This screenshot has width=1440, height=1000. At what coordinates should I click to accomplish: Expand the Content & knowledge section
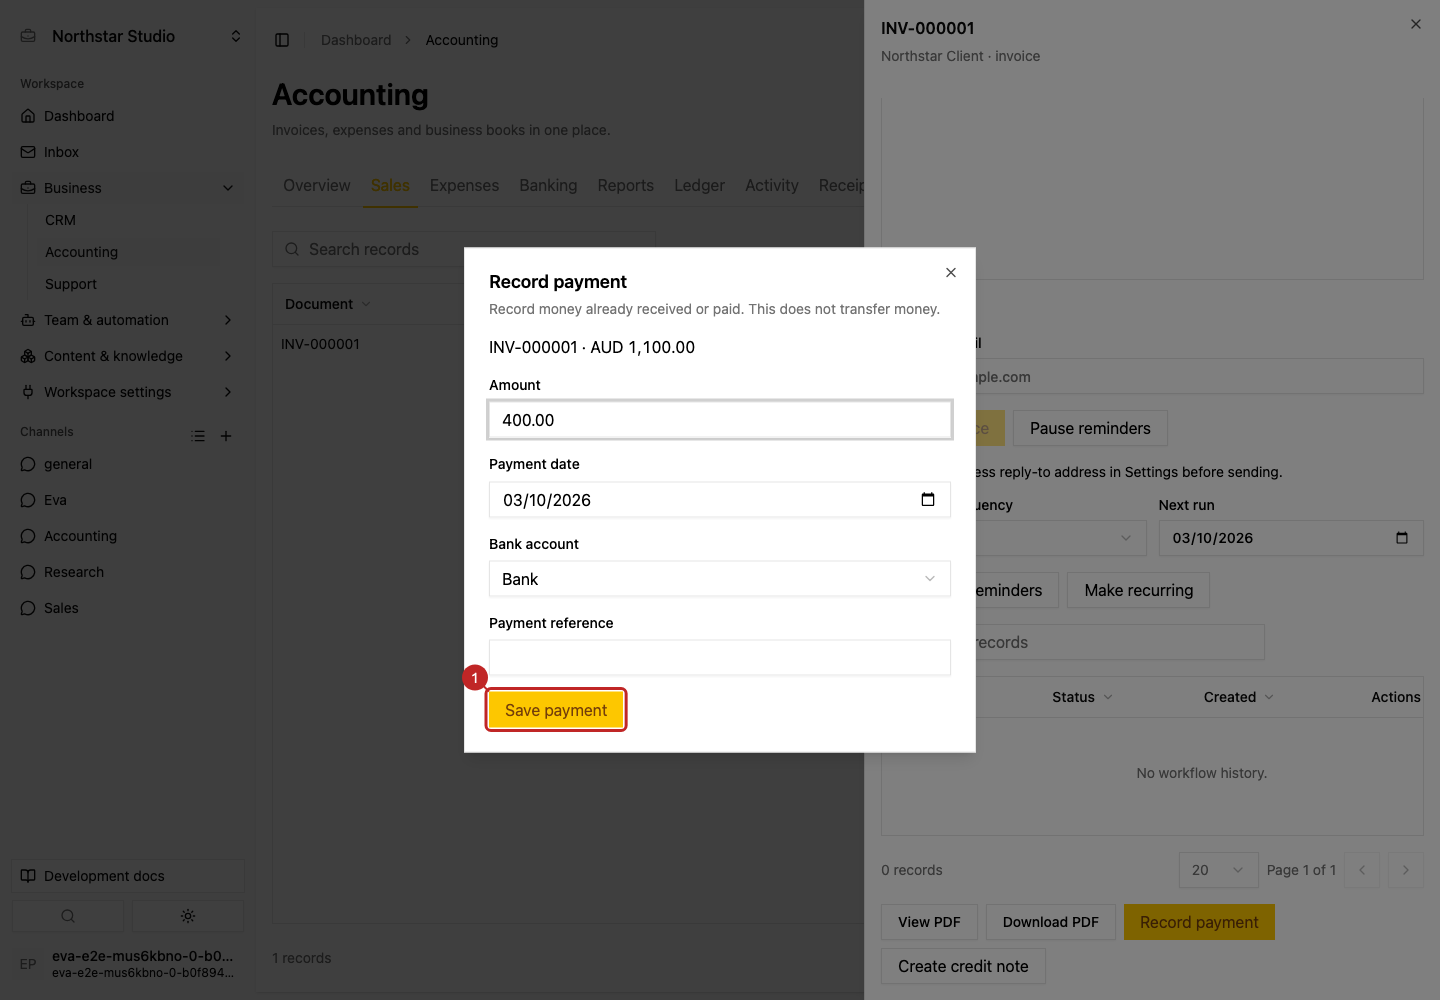point(228,356)
